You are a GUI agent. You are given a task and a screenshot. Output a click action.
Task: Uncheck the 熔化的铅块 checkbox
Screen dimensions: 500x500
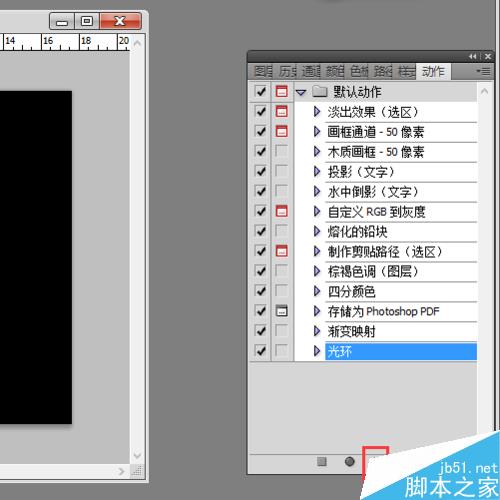coord(260,231)
